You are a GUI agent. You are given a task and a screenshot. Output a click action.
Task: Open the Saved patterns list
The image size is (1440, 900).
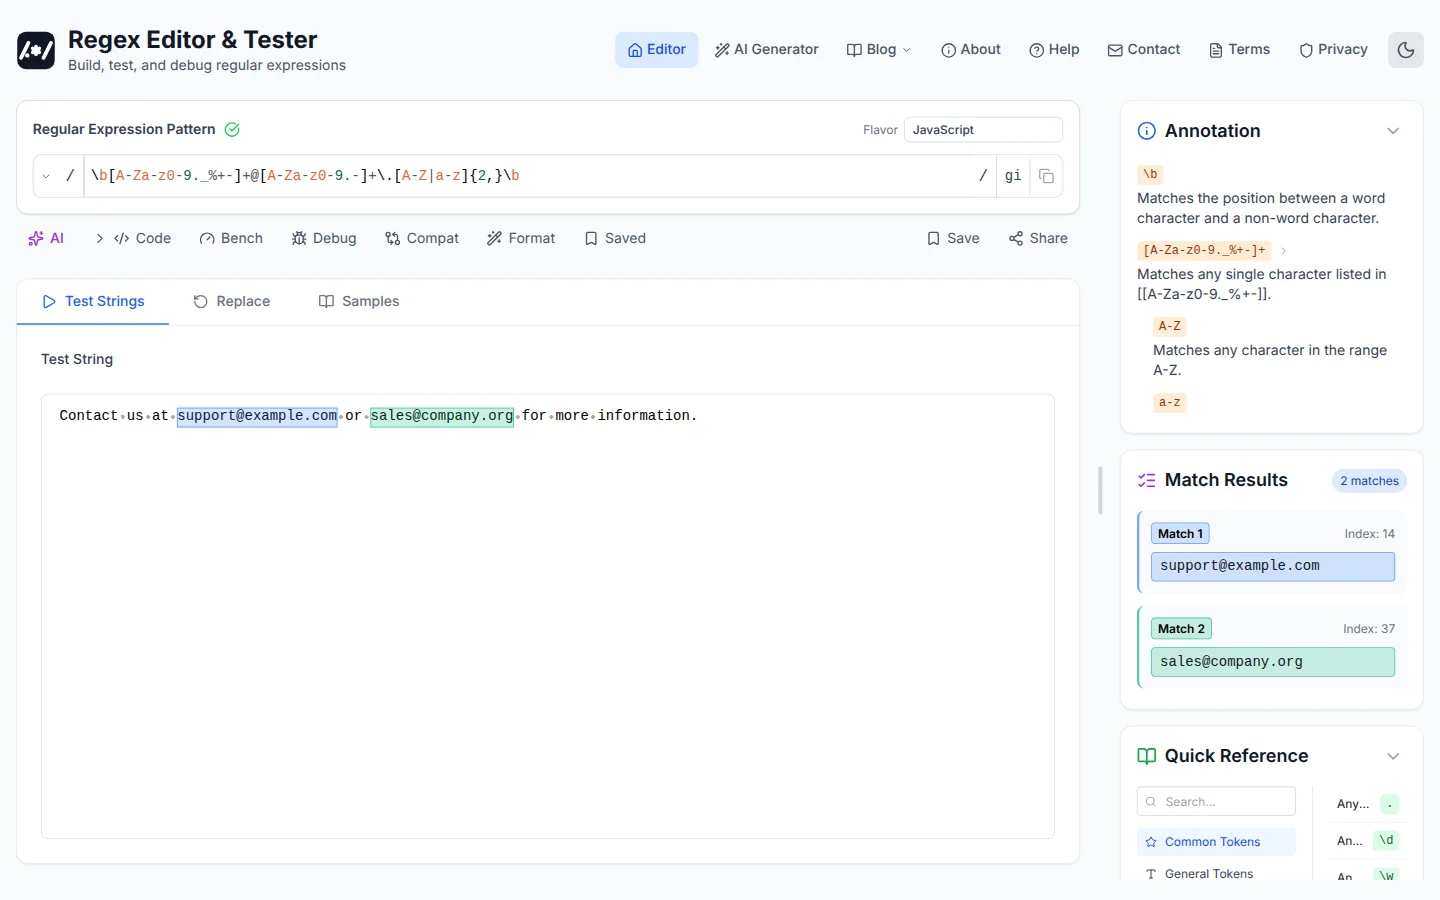point(615,238)
